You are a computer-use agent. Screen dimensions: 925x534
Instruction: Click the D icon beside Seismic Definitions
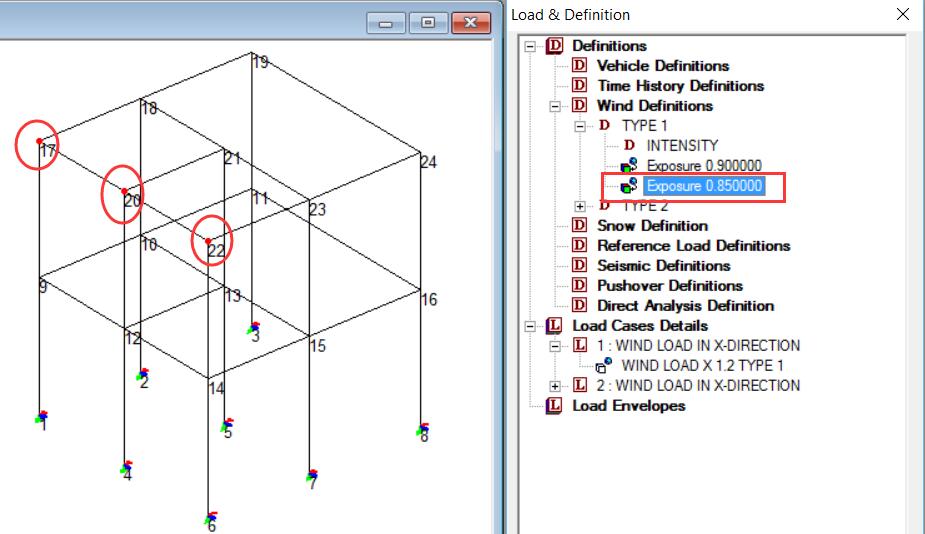579,266
